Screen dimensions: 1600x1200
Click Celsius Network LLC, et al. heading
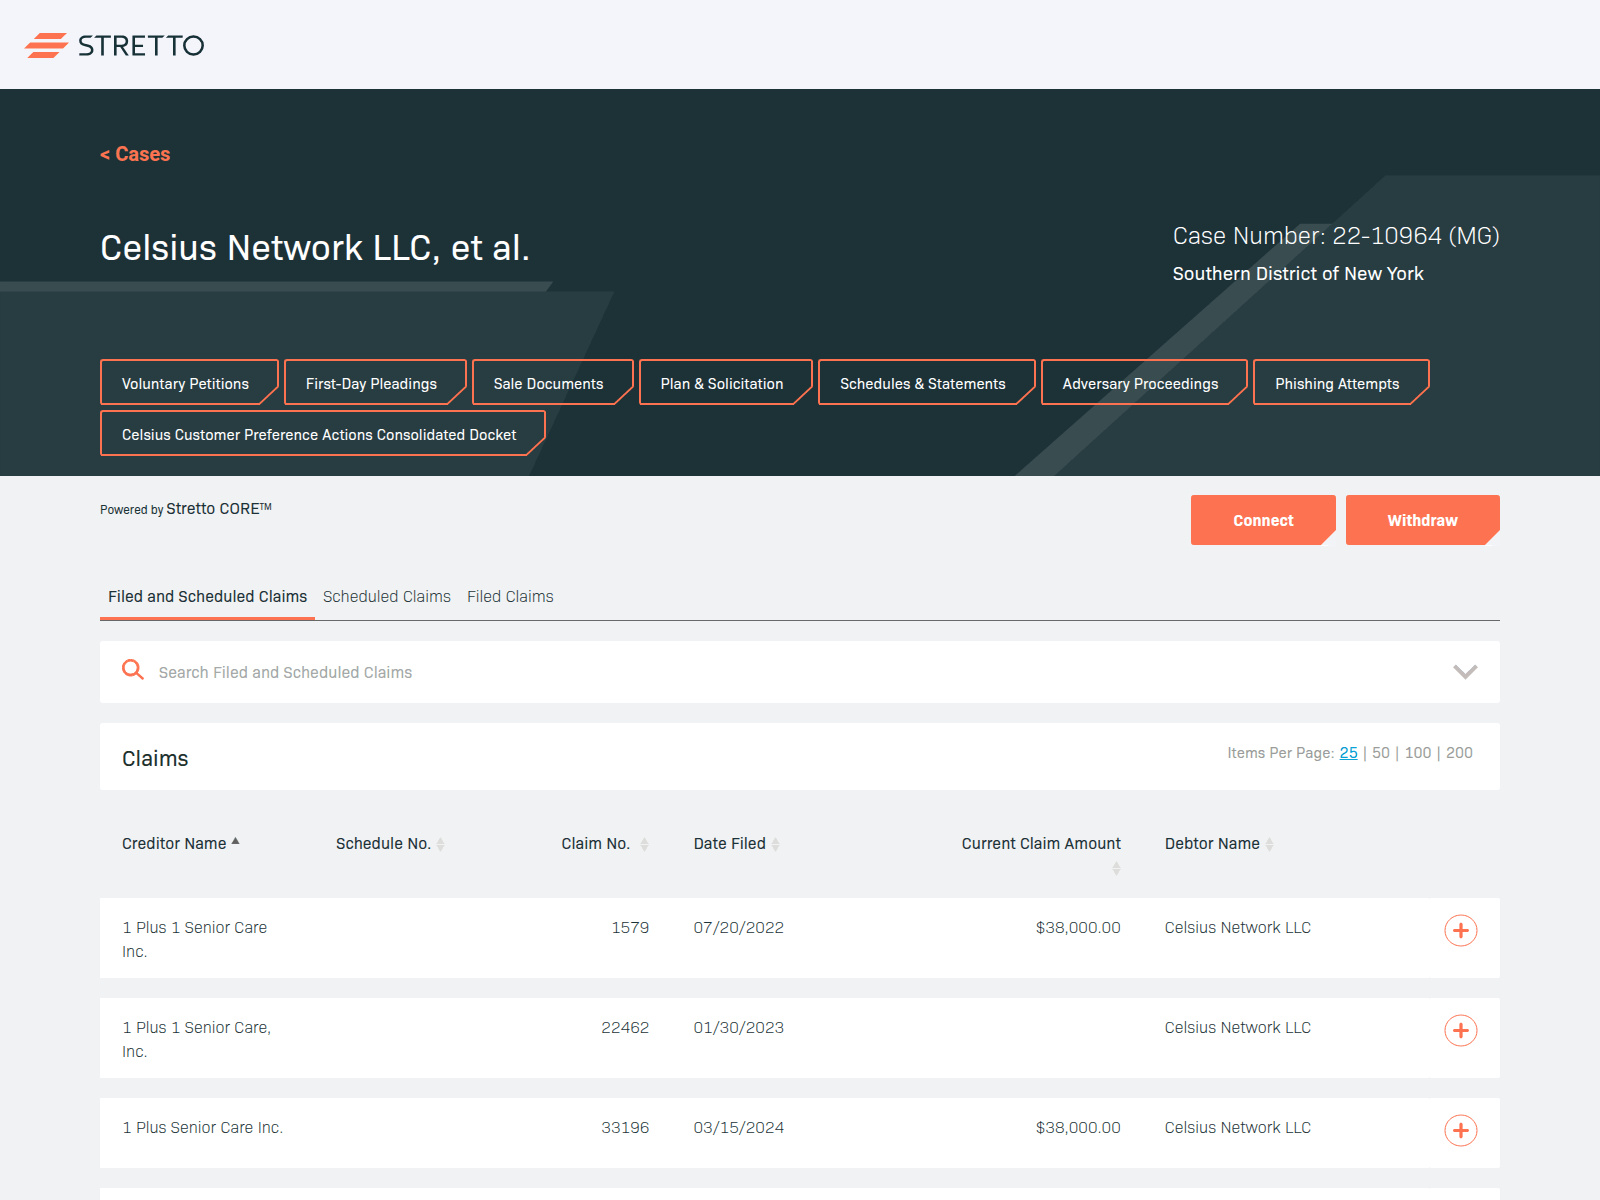(x=315, y=248)
